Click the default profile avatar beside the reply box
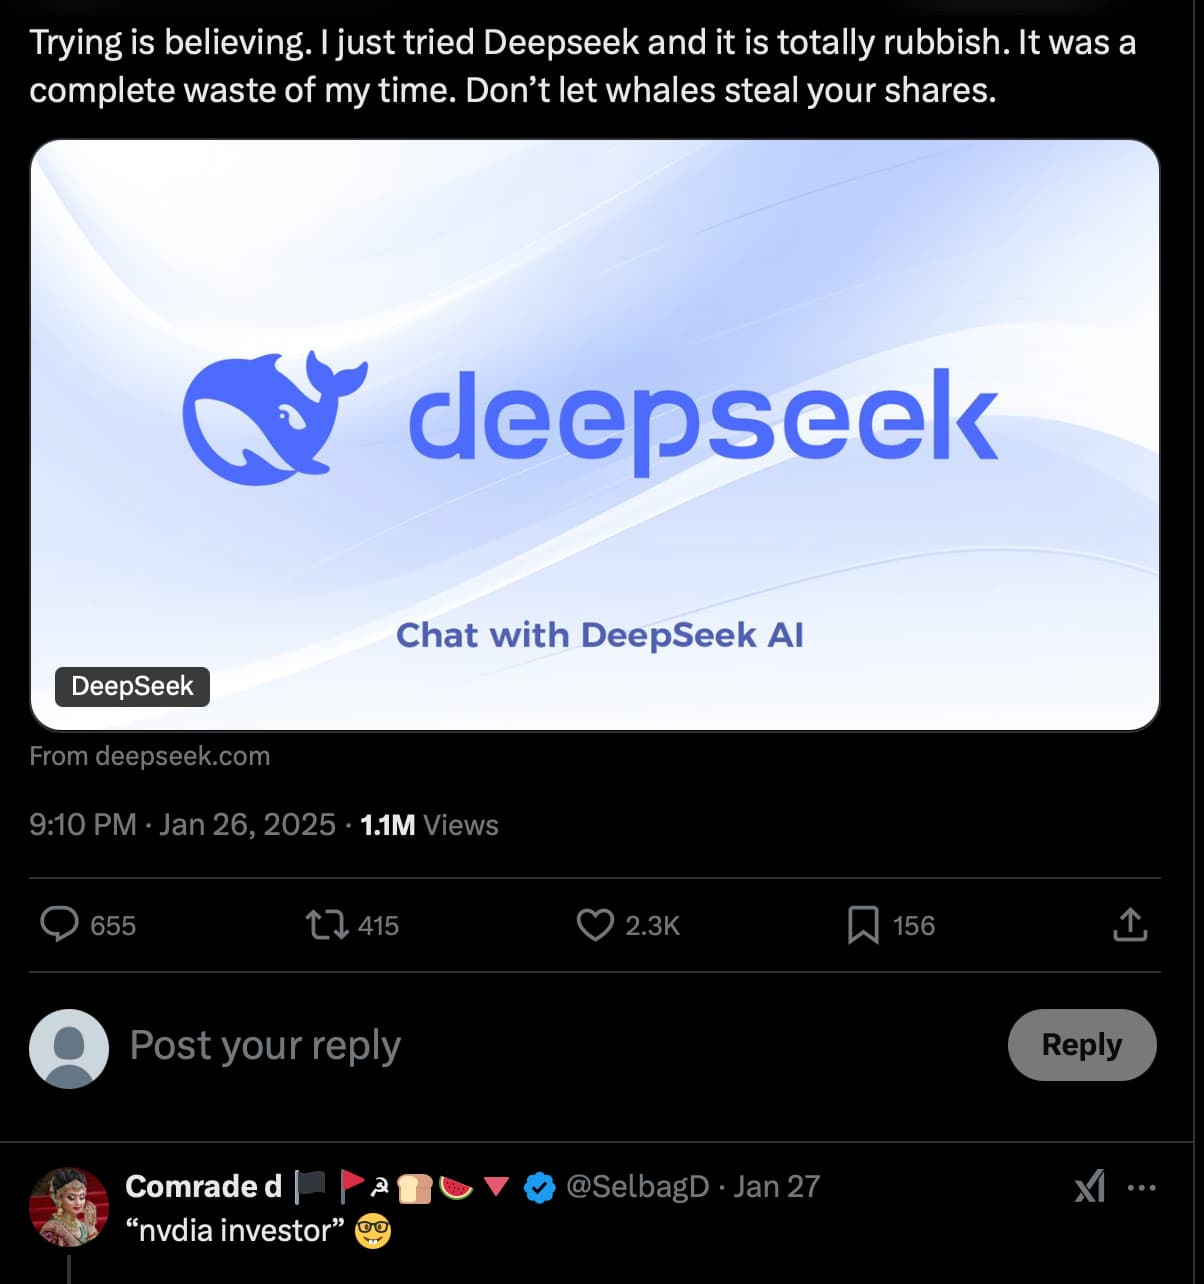This screenshot has height=1284, width=1204. pyautogui.click(x=69, y=1048)
